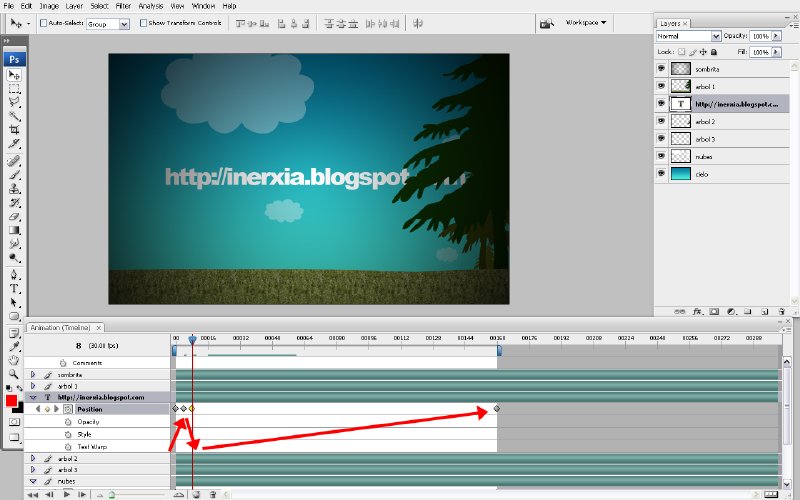Delete keyframes trash icon in timeline
The image size is (800, 500).
click(x=213, y=494)
